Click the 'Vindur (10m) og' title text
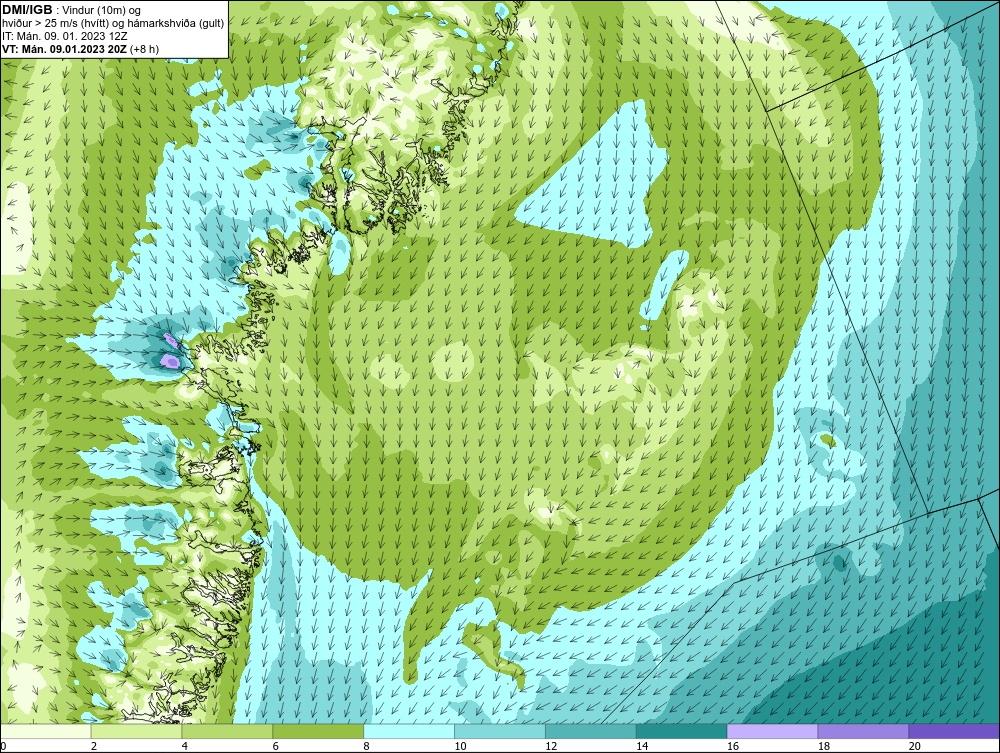Viewport: 1000px width, 753px height. coord(102,10)
